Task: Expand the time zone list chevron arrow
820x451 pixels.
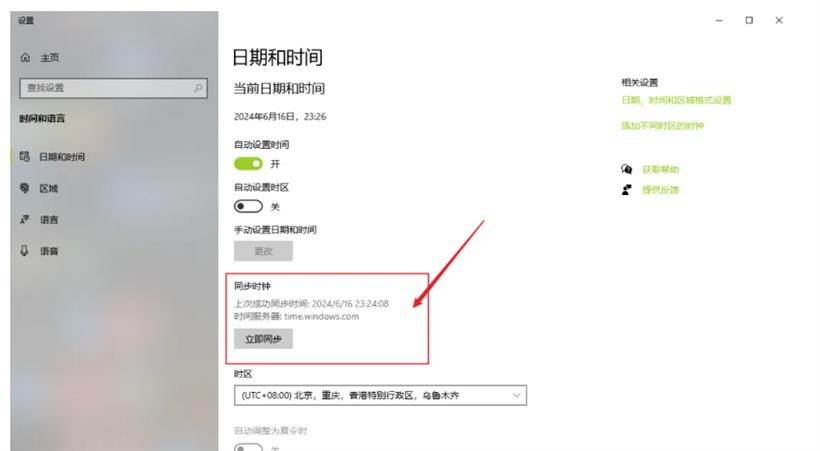Action: (x=516, y=396)
